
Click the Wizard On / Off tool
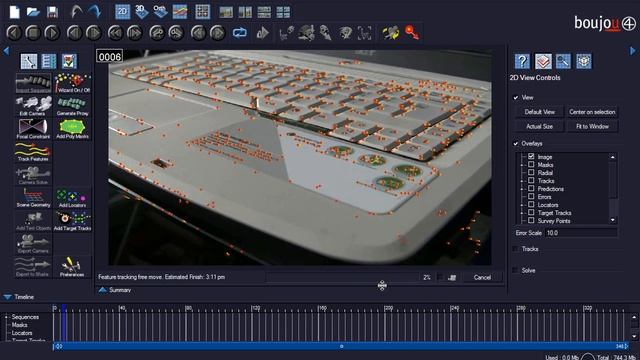tap(73, 83)
